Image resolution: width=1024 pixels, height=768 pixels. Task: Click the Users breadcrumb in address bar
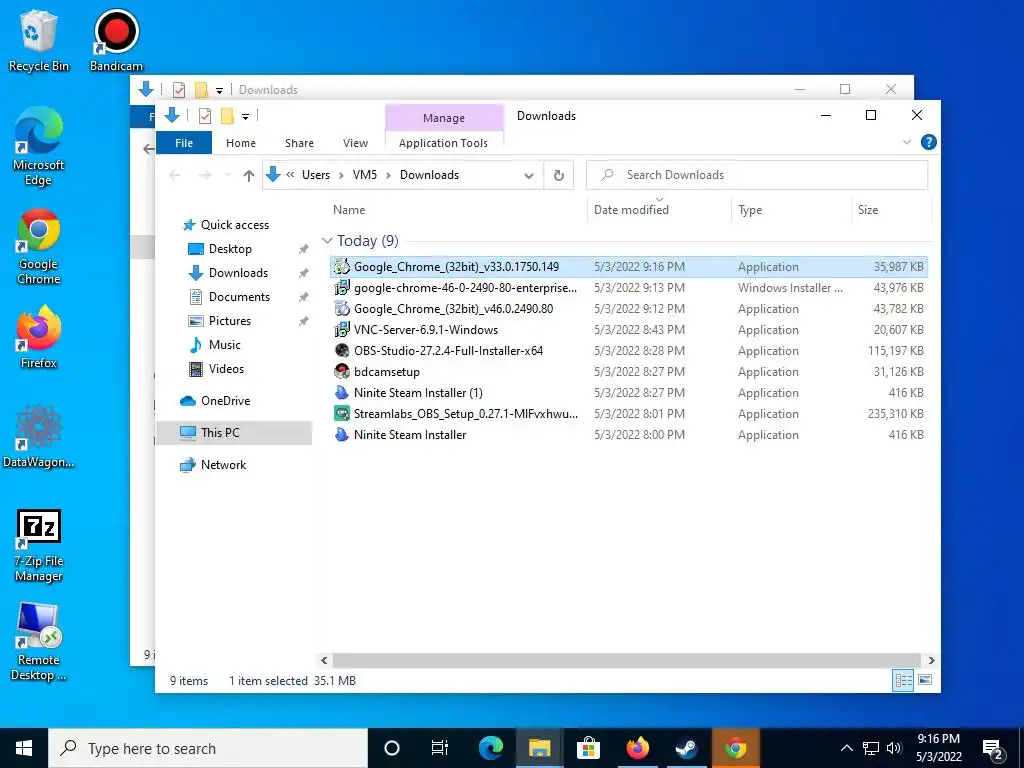click(316, 175)
